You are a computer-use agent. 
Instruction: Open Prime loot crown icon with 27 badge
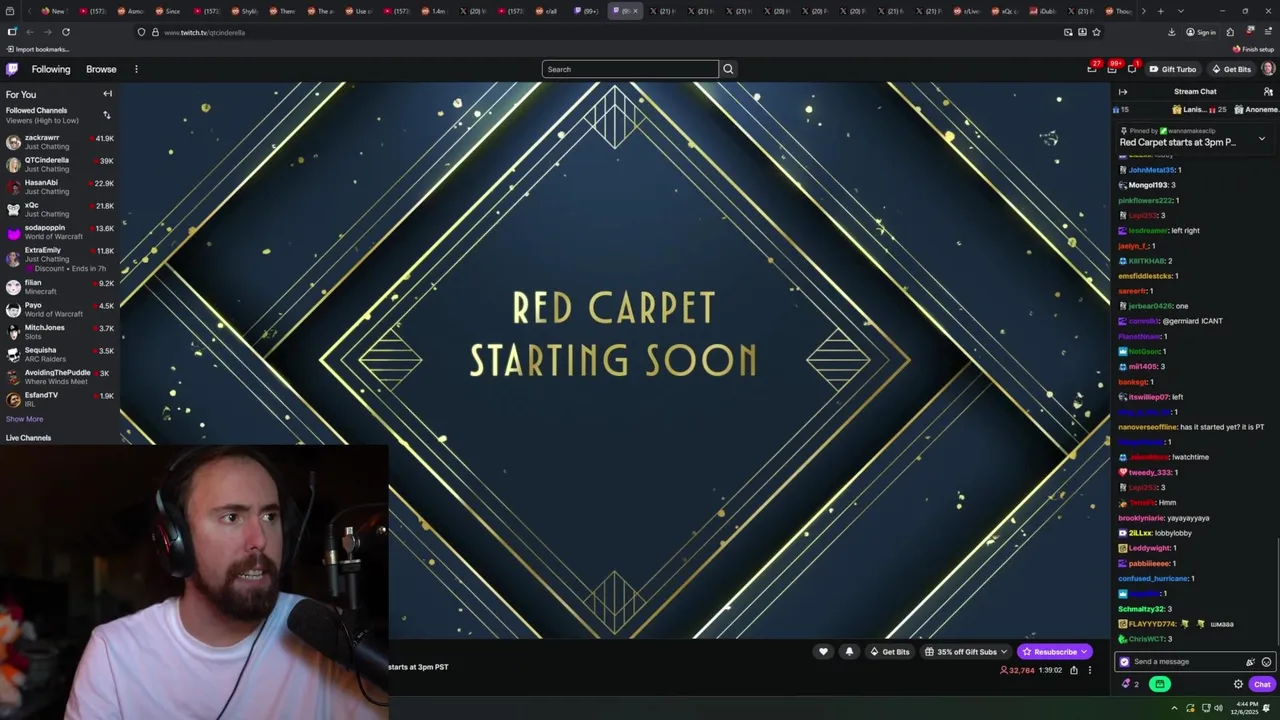pyautogui.click(x=1093, y=68)
